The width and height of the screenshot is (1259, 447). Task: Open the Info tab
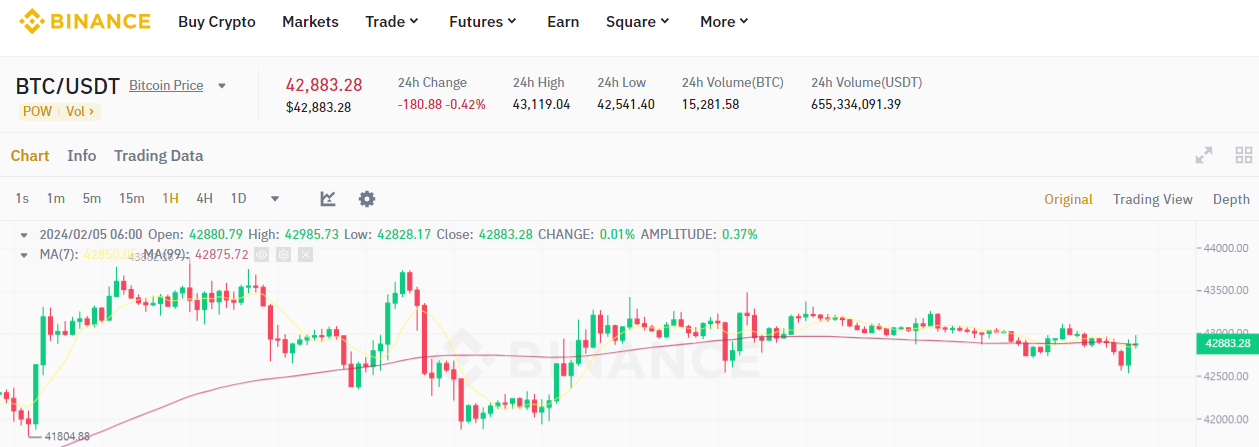pos(82,156)
